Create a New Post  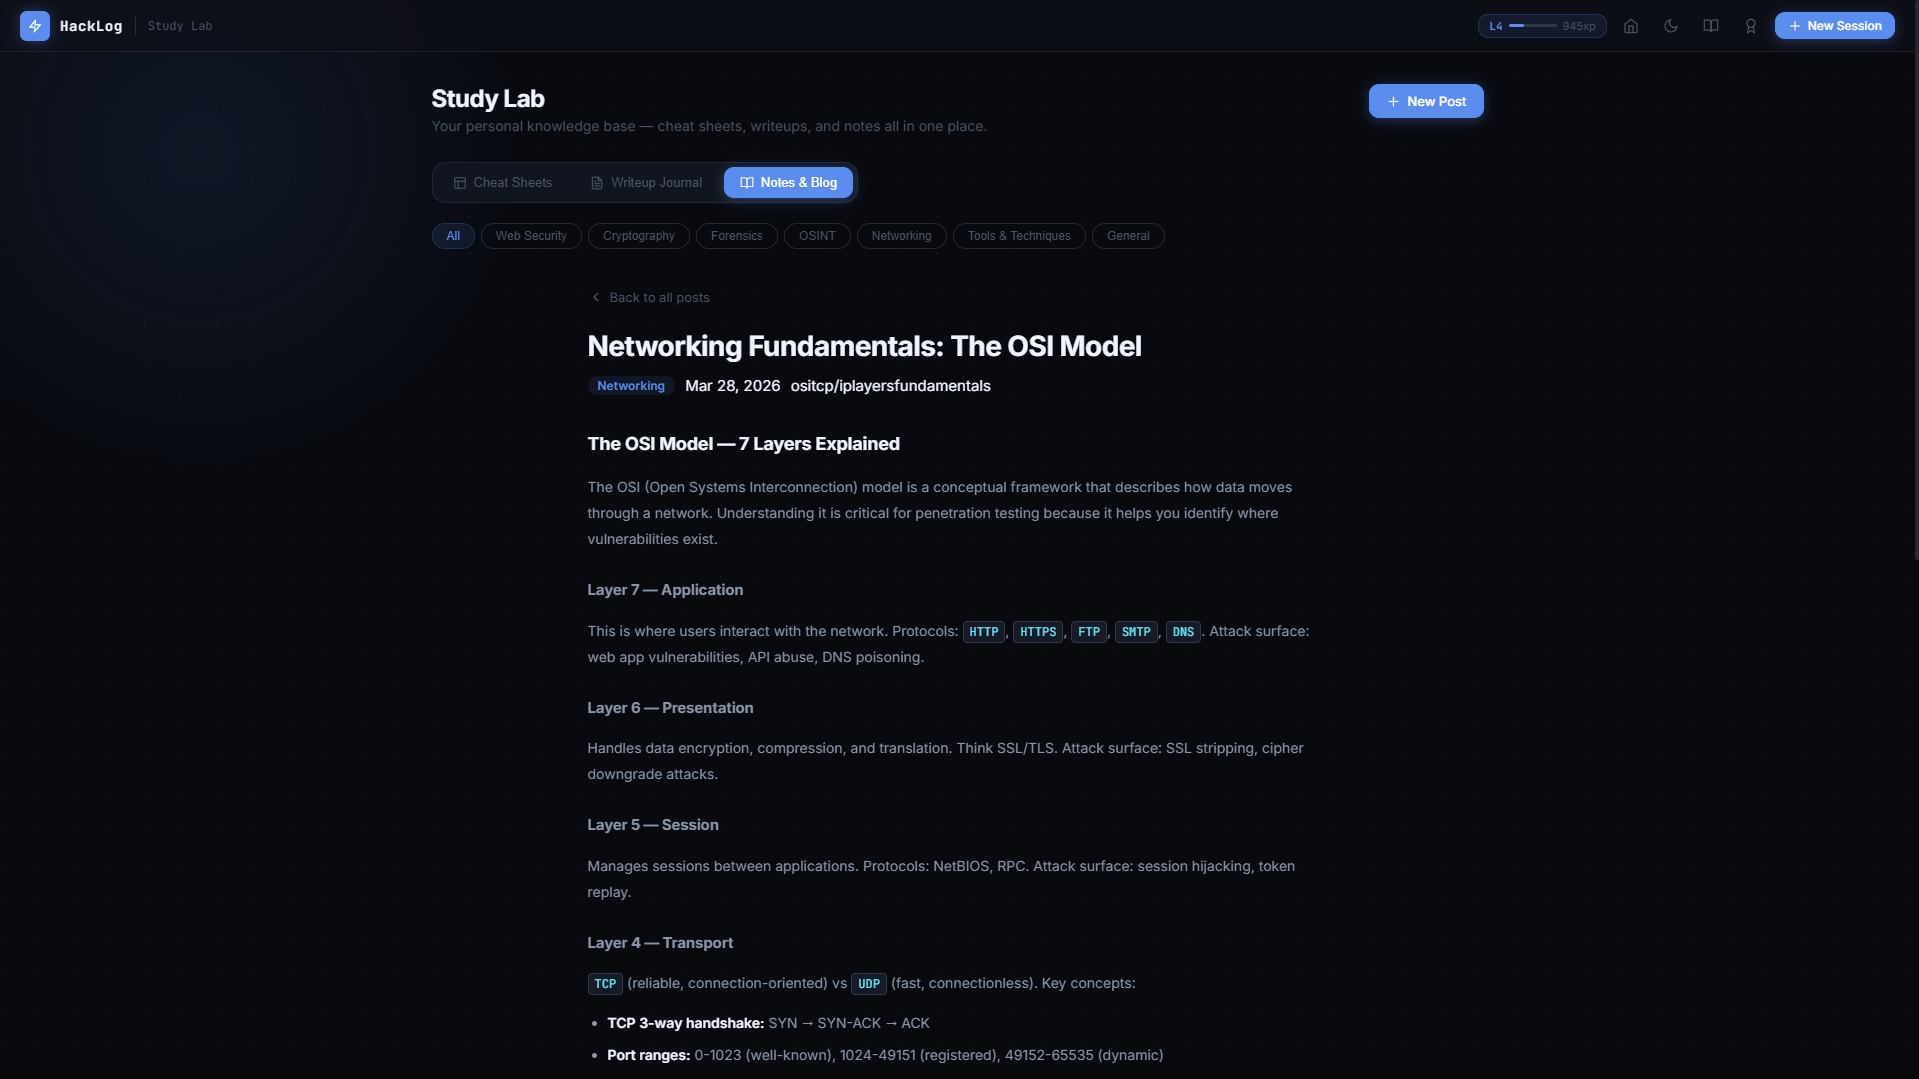click(1425, 101)
